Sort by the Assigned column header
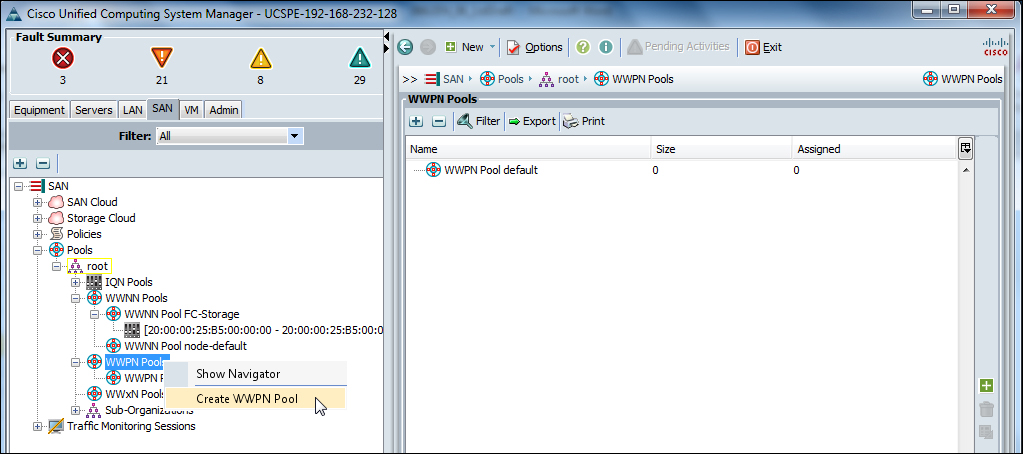 pyautogui.click(x=874, y=149)
